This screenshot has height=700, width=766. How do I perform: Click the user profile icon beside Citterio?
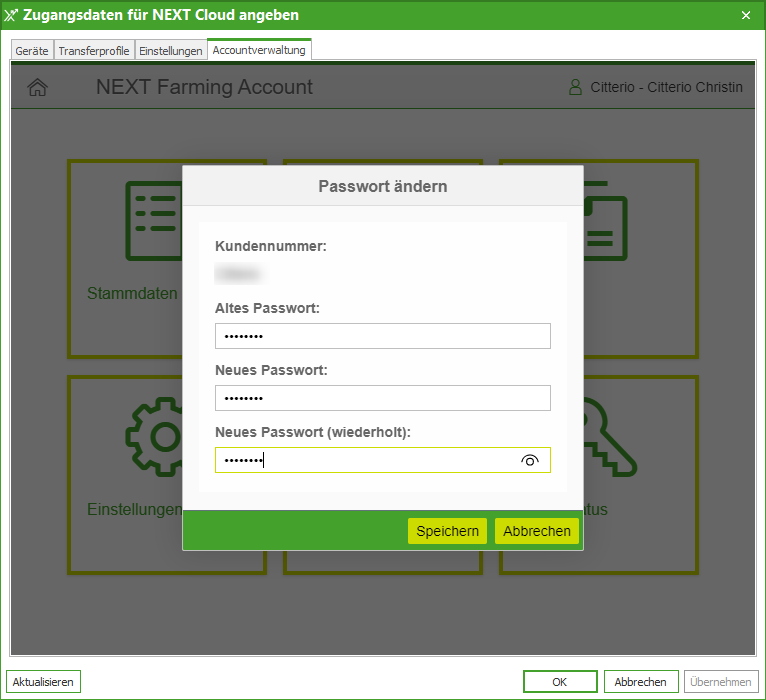(x=575, y=88)
